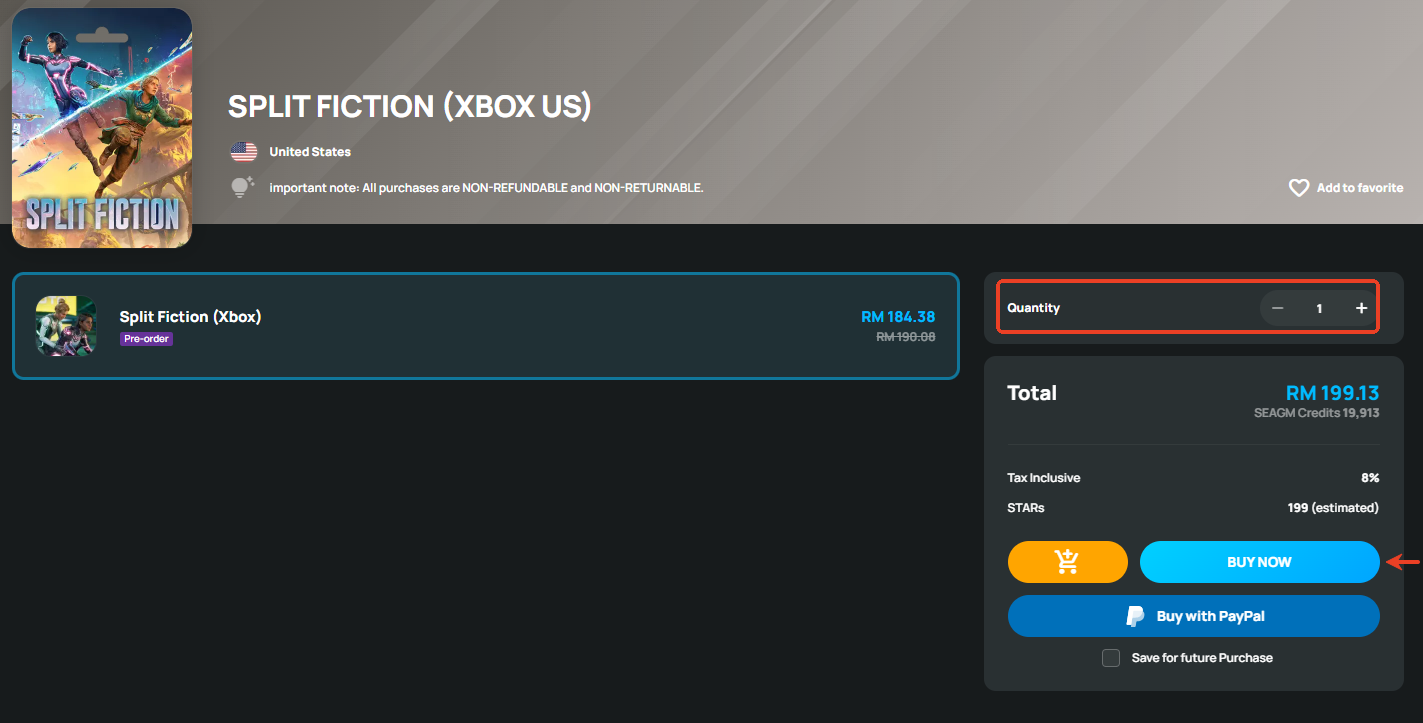Click the Split Fiction (Xbox) product thumbnail
The image size is (1423, 723).
(66, 326)
